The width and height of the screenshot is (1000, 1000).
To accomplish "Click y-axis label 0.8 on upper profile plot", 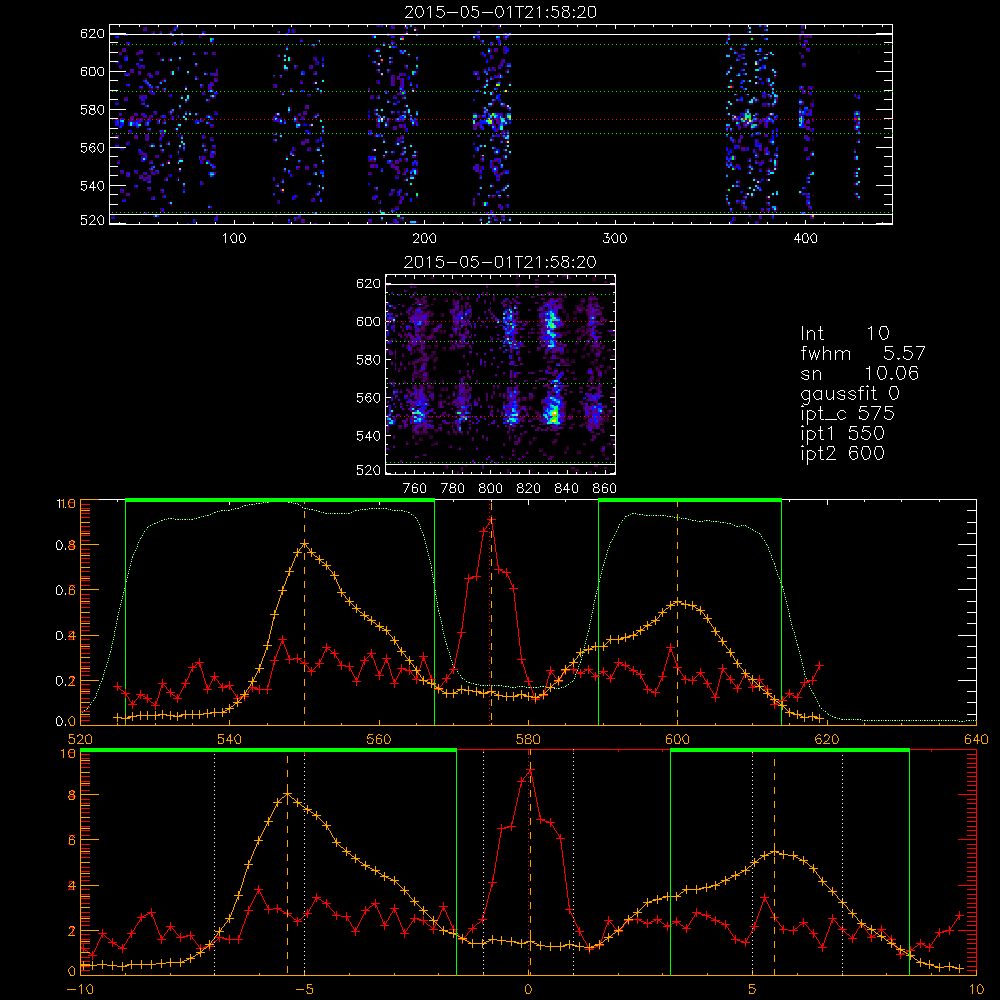I will (x=66, y=545).
